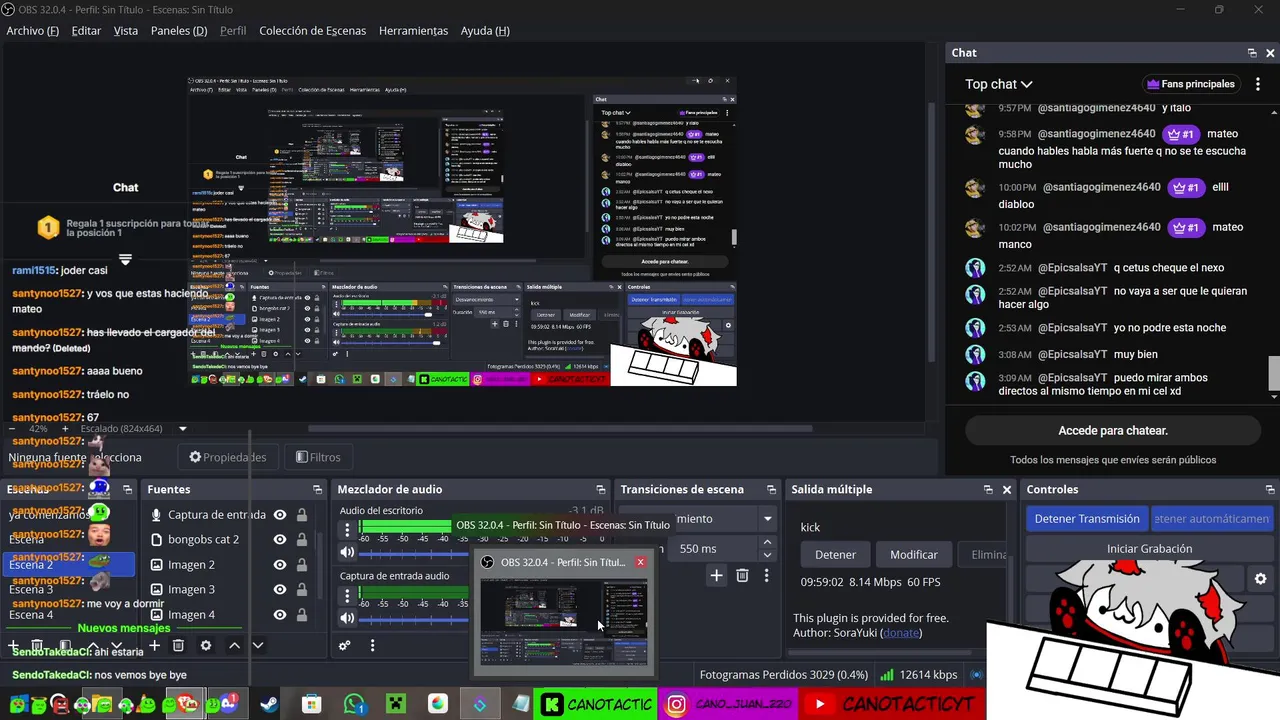
Task: Decrease transition duration with down arrow
Action: tap(767, 554)
